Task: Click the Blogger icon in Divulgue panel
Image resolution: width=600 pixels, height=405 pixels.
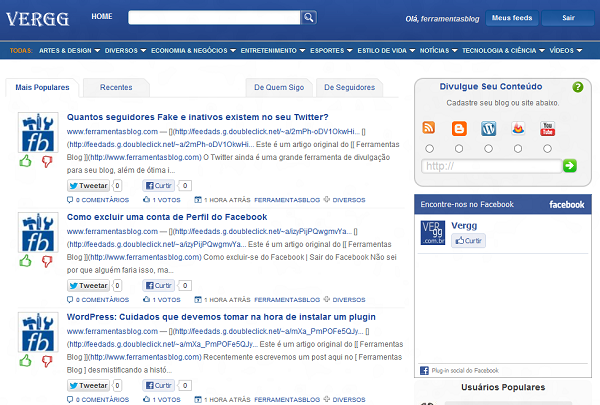Action: (x=459, y=128)
